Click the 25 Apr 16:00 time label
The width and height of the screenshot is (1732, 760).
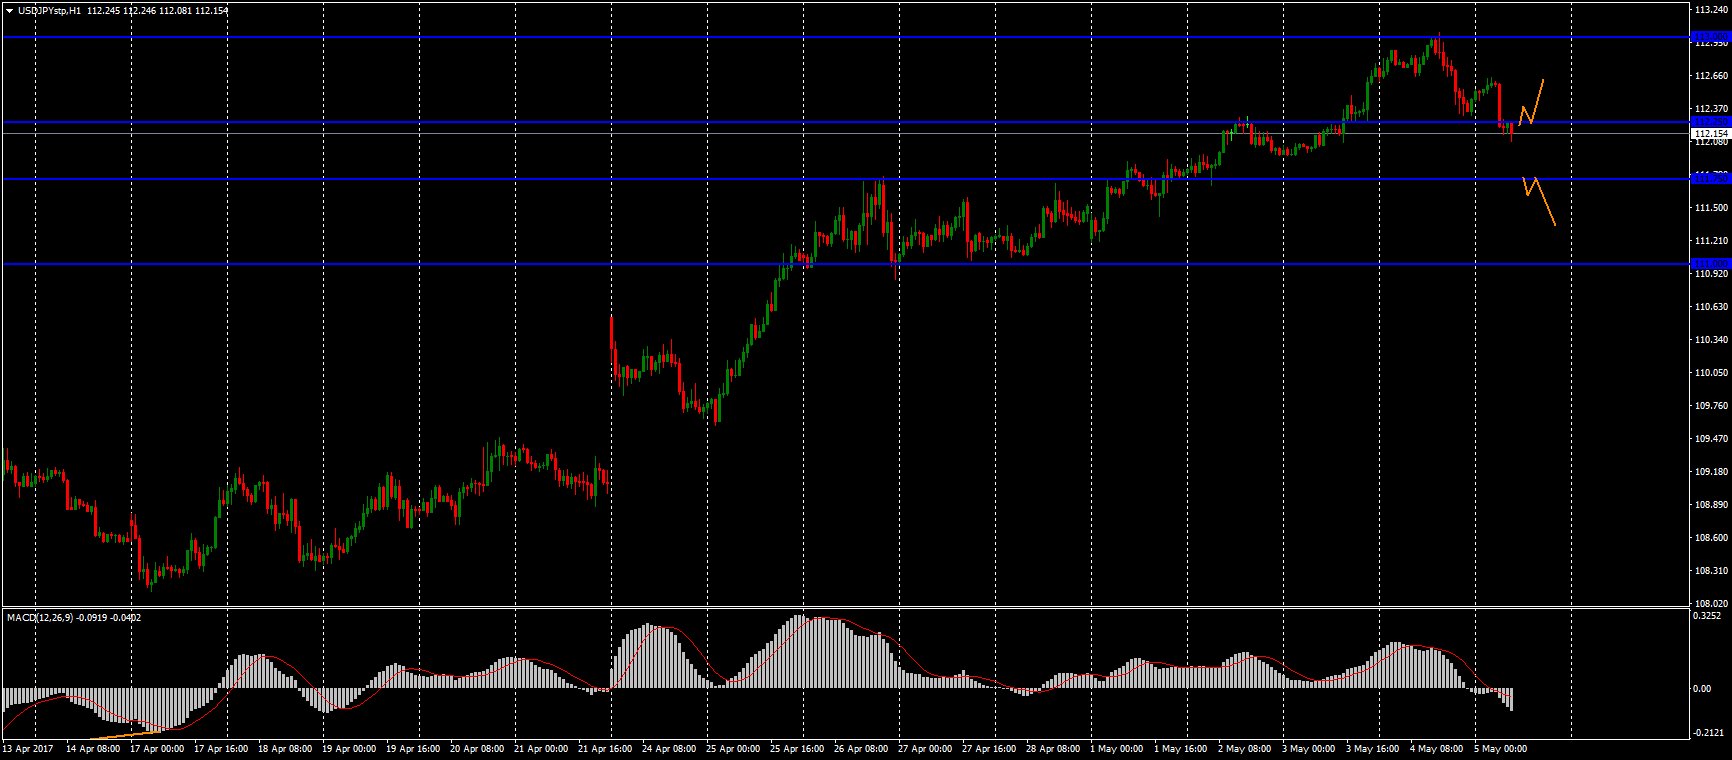point(799,749)
